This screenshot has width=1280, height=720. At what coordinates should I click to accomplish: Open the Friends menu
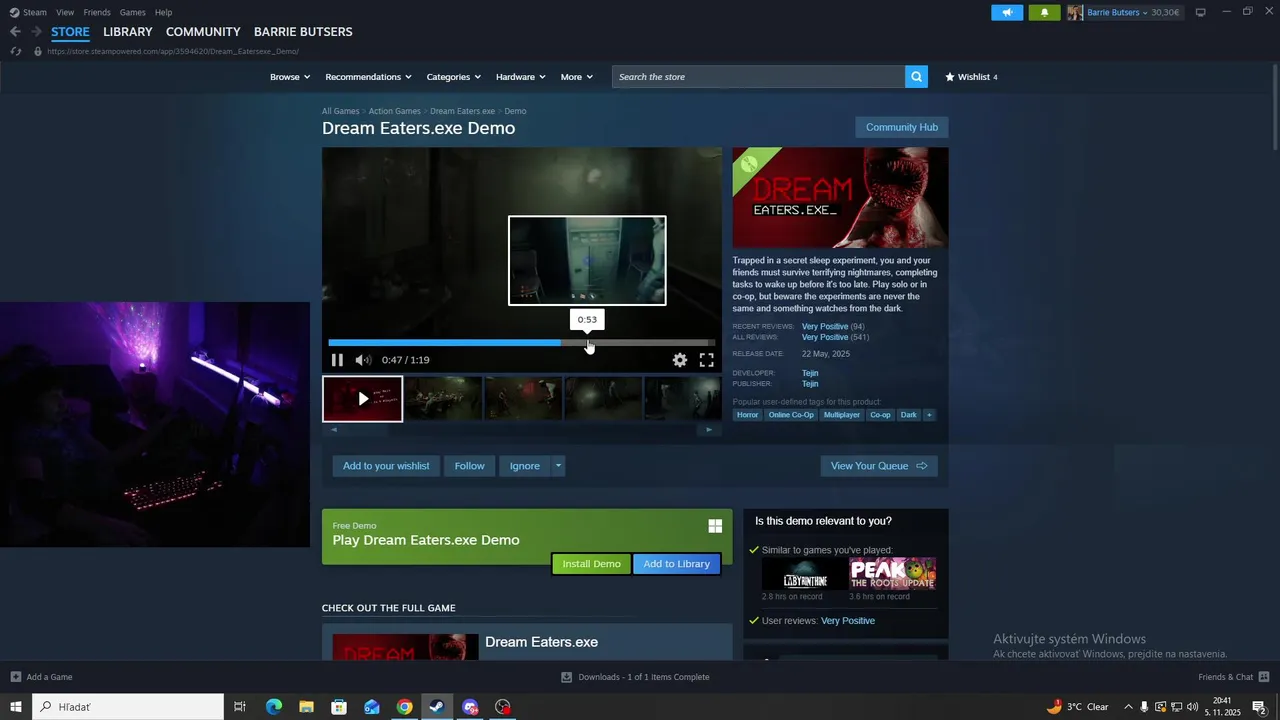click(x=97, y=12)
